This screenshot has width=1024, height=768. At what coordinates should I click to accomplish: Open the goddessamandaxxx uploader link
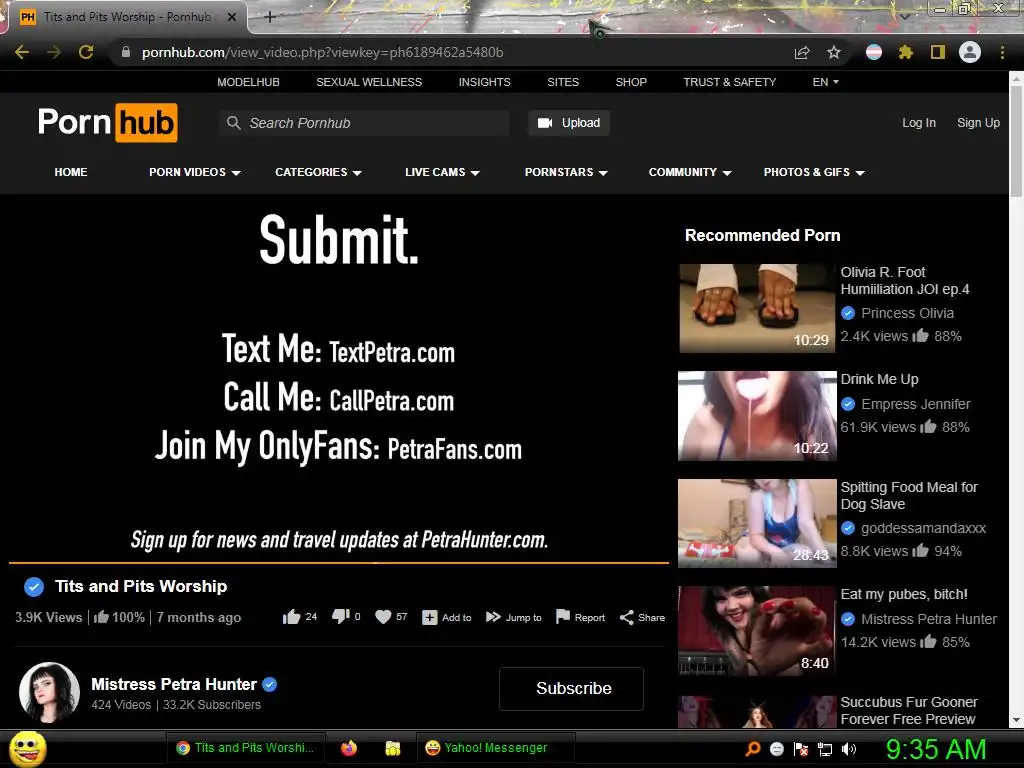923,528
